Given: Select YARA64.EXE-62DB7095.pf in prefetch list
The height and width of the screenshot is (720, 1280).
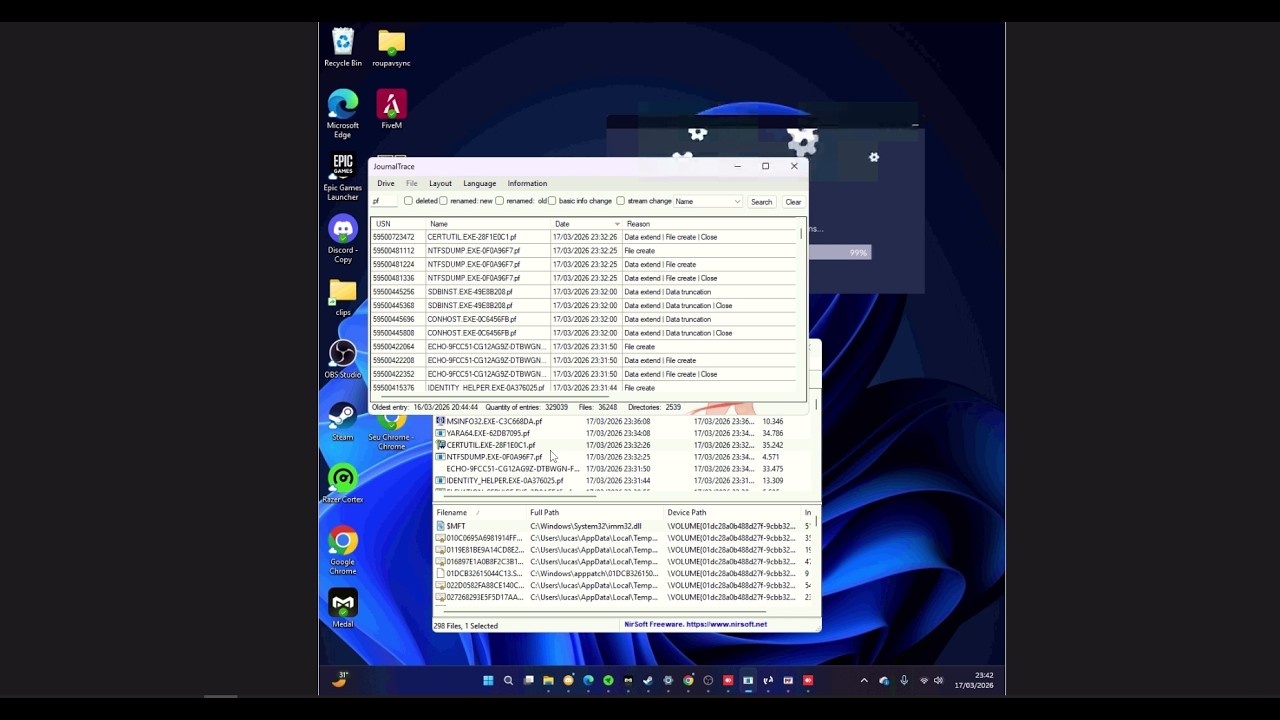Looking at the screenshot, I should click(x=488, y=433).
